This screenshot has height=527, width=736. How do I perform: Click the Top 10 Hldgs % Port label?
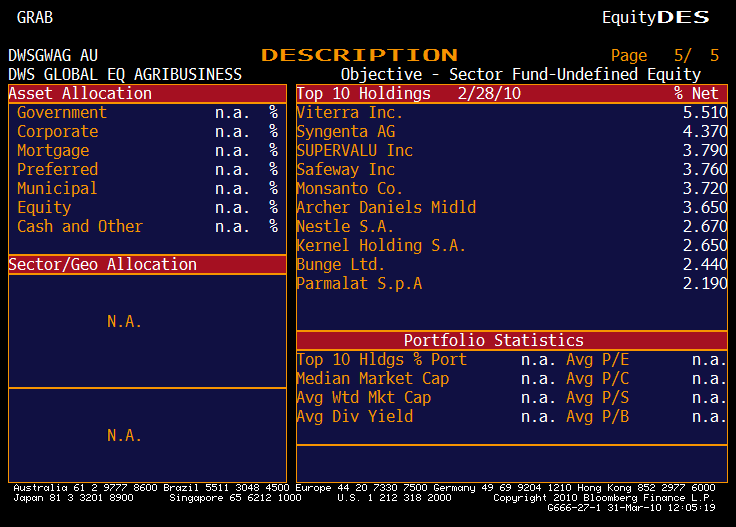tap(382, 359)
